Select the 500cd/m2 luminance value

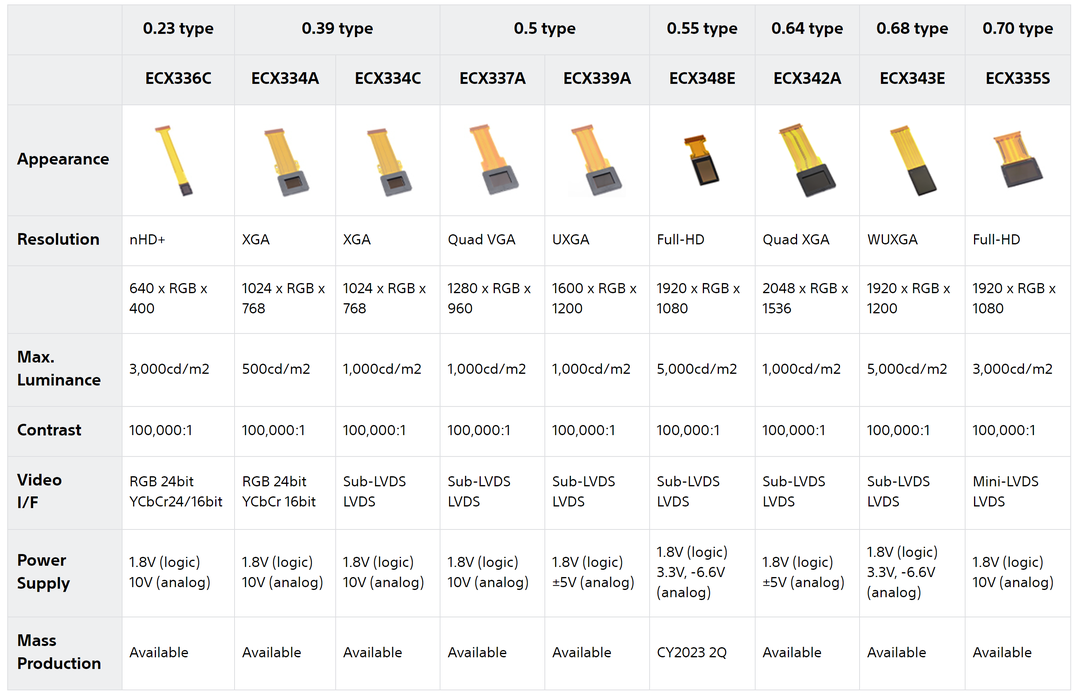click(x=276, y=369)
